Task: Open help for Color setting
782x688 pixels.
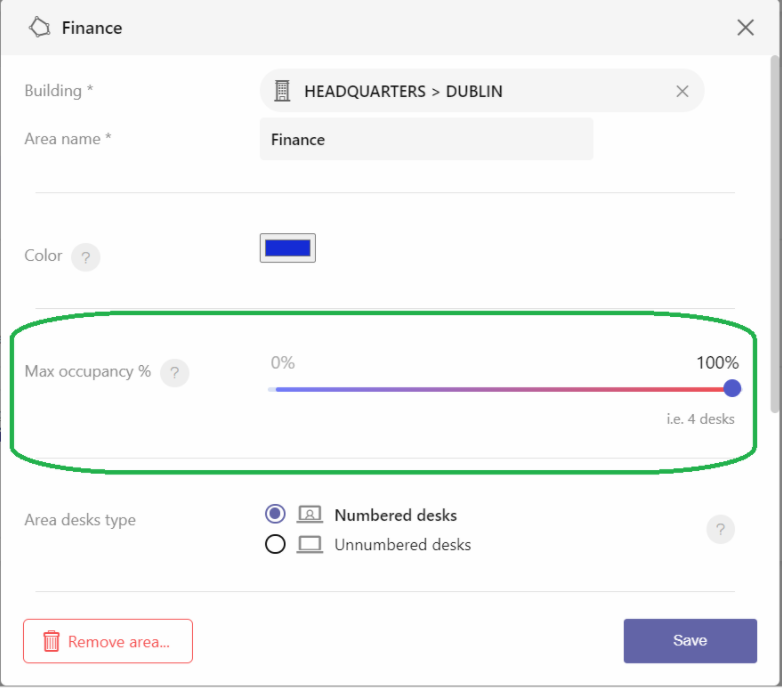Action: point(86,257)
